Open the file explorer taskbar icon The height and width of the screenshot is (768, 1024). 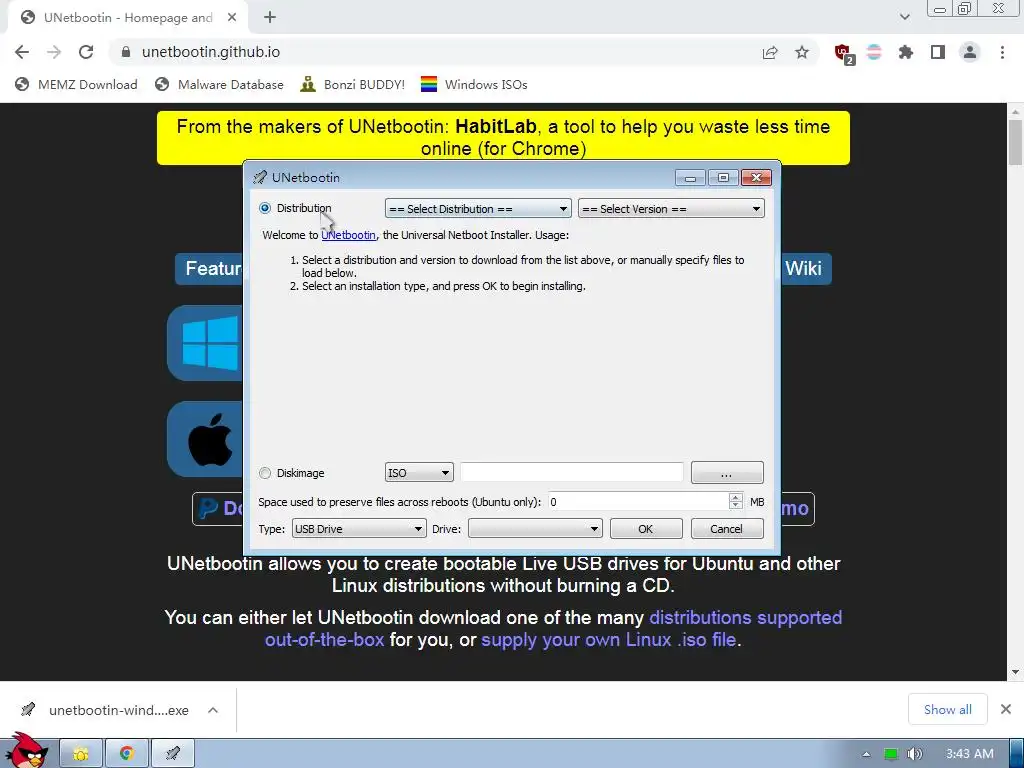tap(81, 754)
